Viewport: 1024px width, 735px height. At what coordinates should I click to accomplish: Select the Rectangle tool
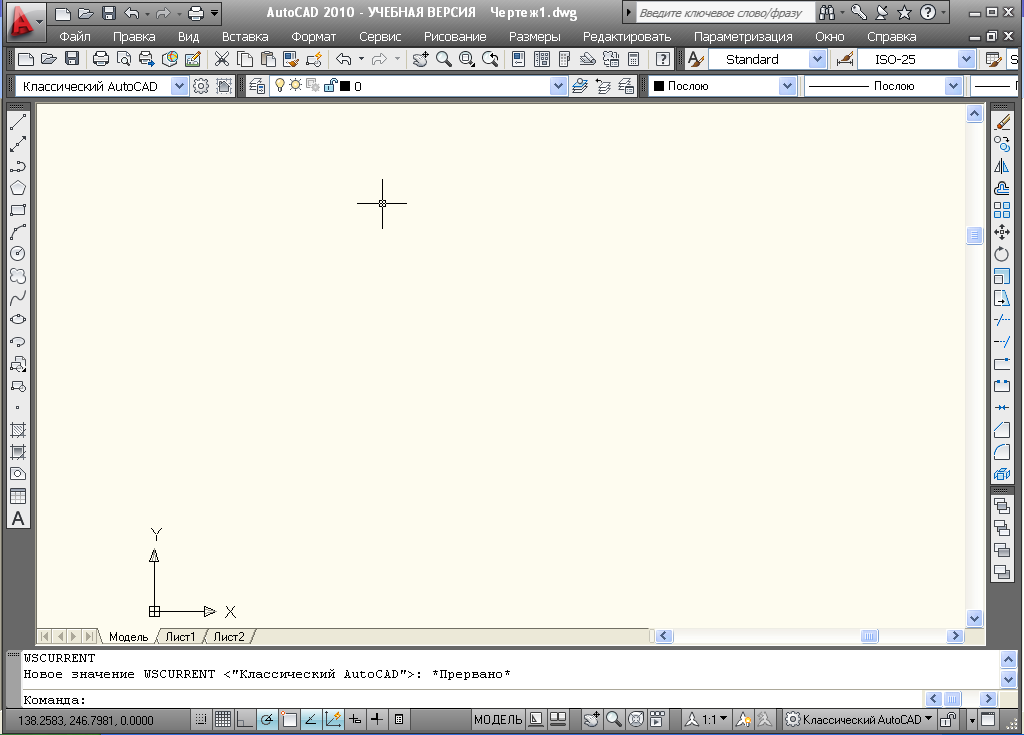pos(18,210)
